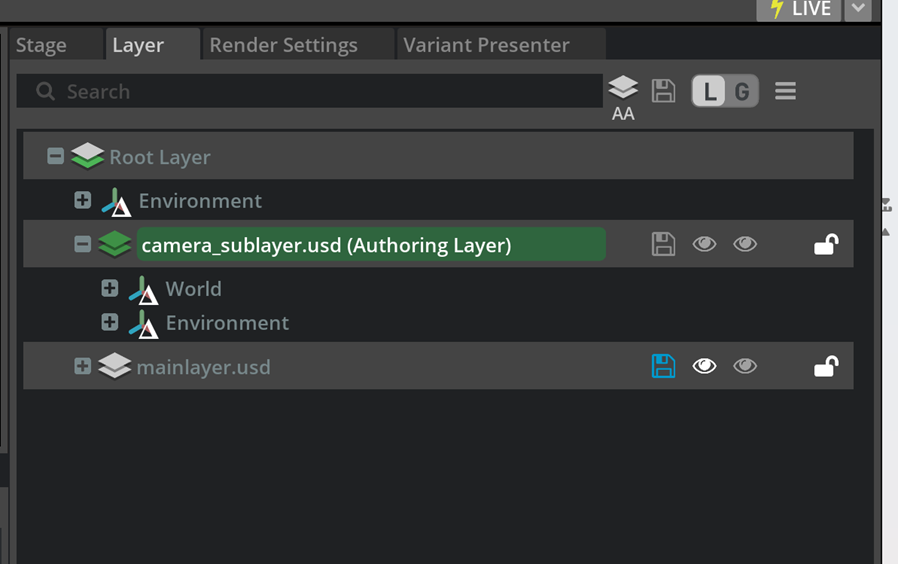Toggle the lock on mainlayer.usd

(x=825, y=367)
